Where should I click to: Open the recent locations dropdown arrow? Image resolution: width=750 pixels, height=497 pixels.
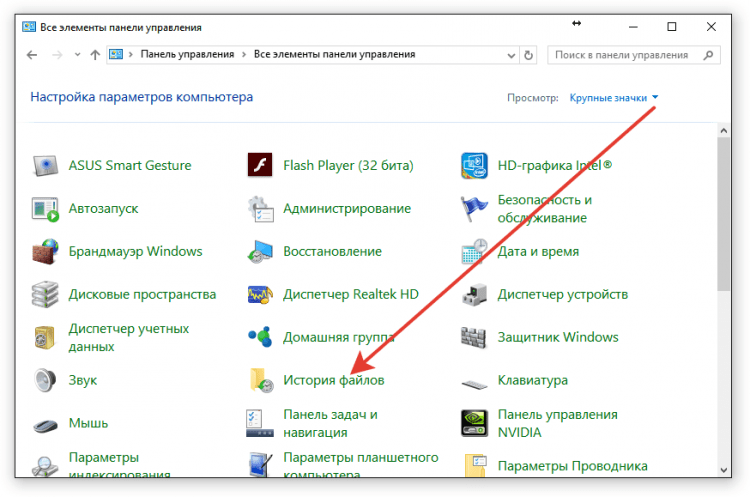(77, 55)
